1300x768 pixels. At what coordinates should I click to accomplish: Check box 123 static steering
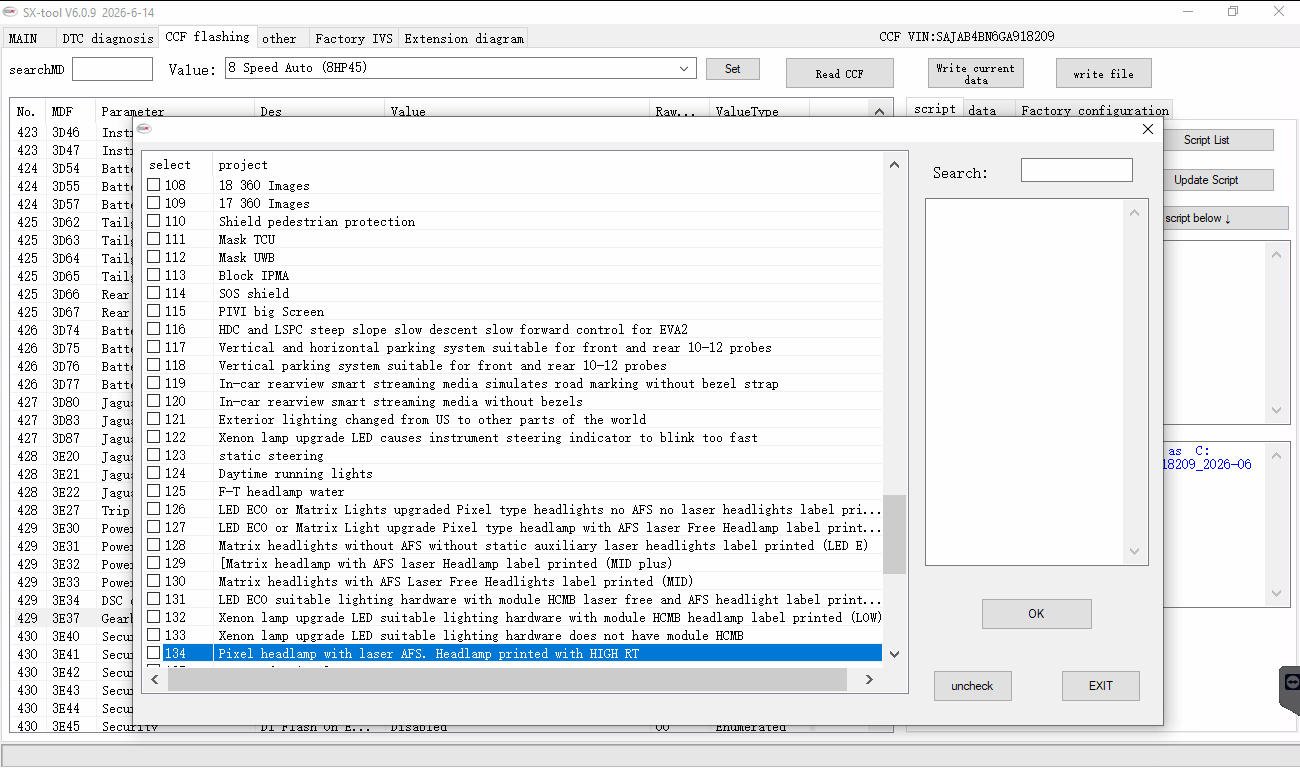(154, 455)
